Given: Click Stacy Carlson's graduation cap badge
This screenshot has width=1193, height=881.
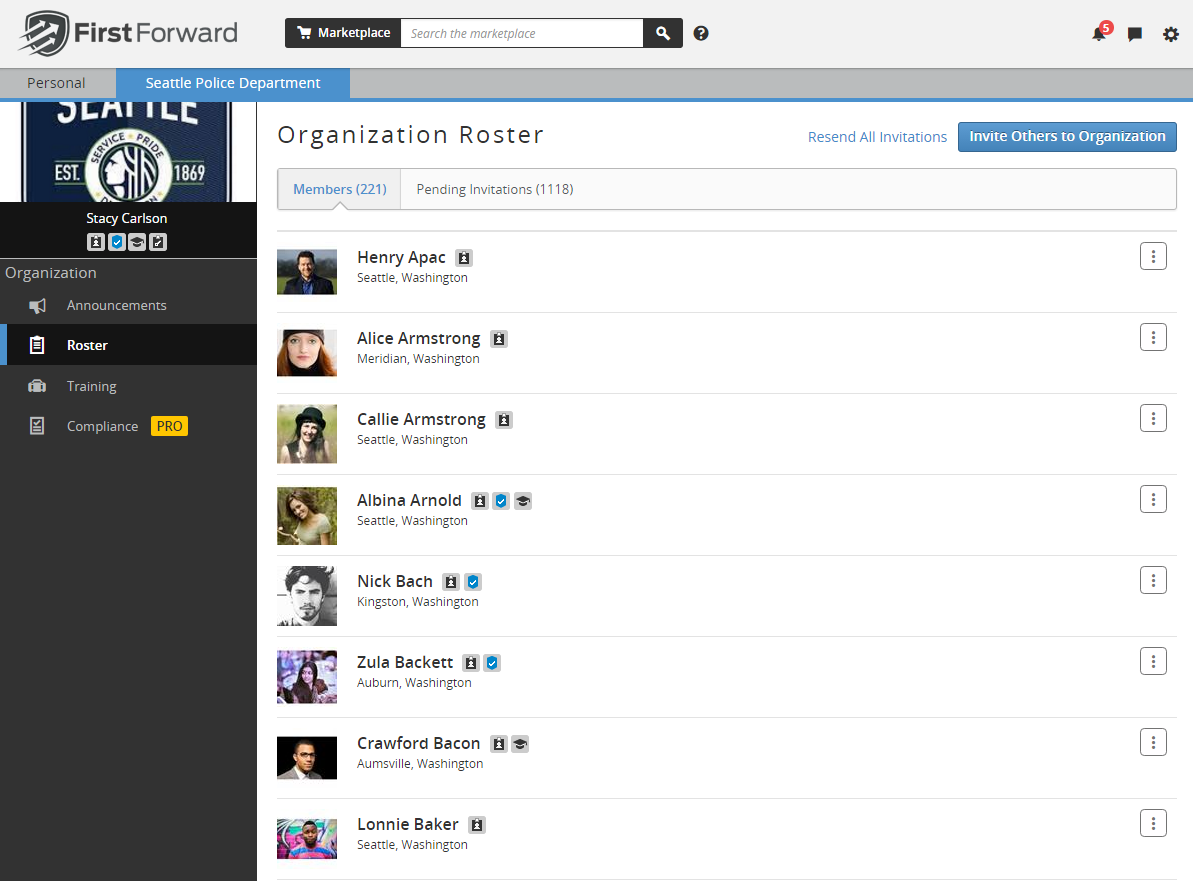Looking at the screenshot, I should click(137, 242).
